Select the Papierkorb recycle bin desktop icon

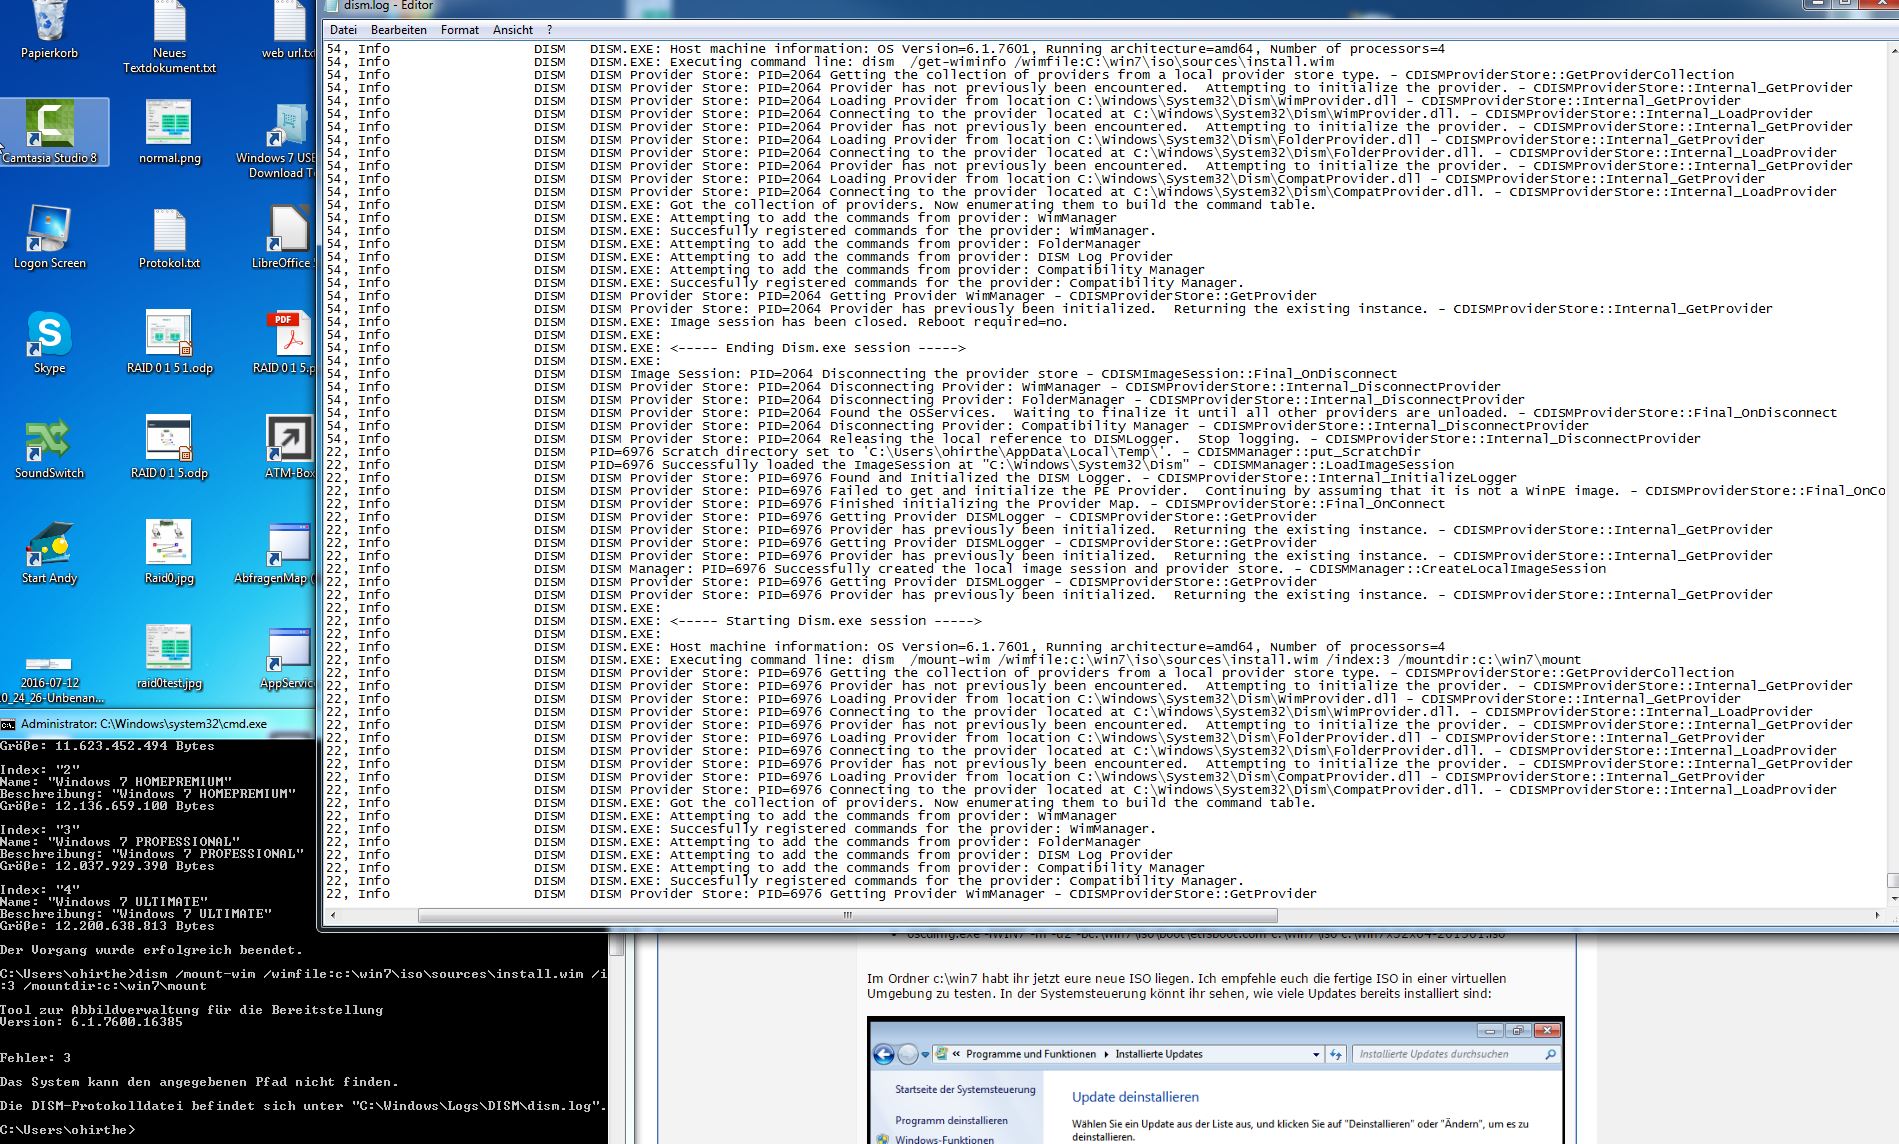point(49,31)
